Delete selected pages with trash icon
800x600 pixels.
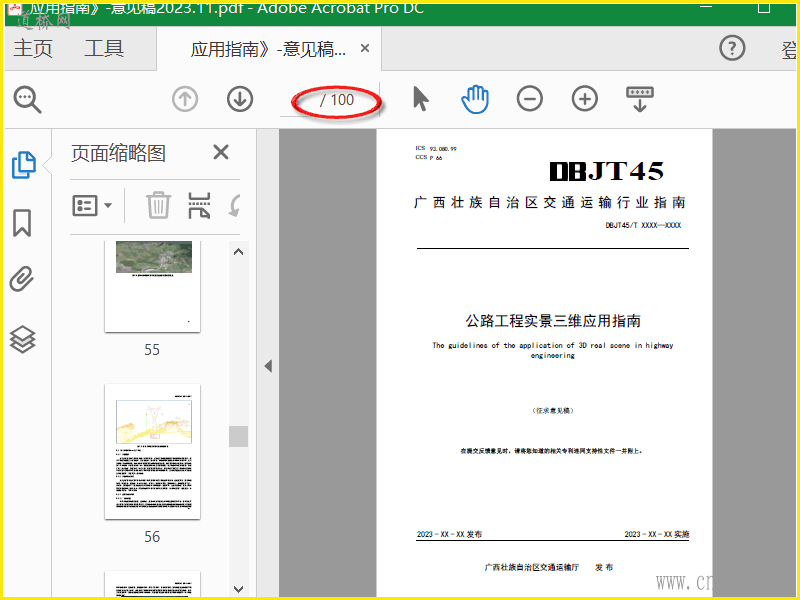(158, 205)
